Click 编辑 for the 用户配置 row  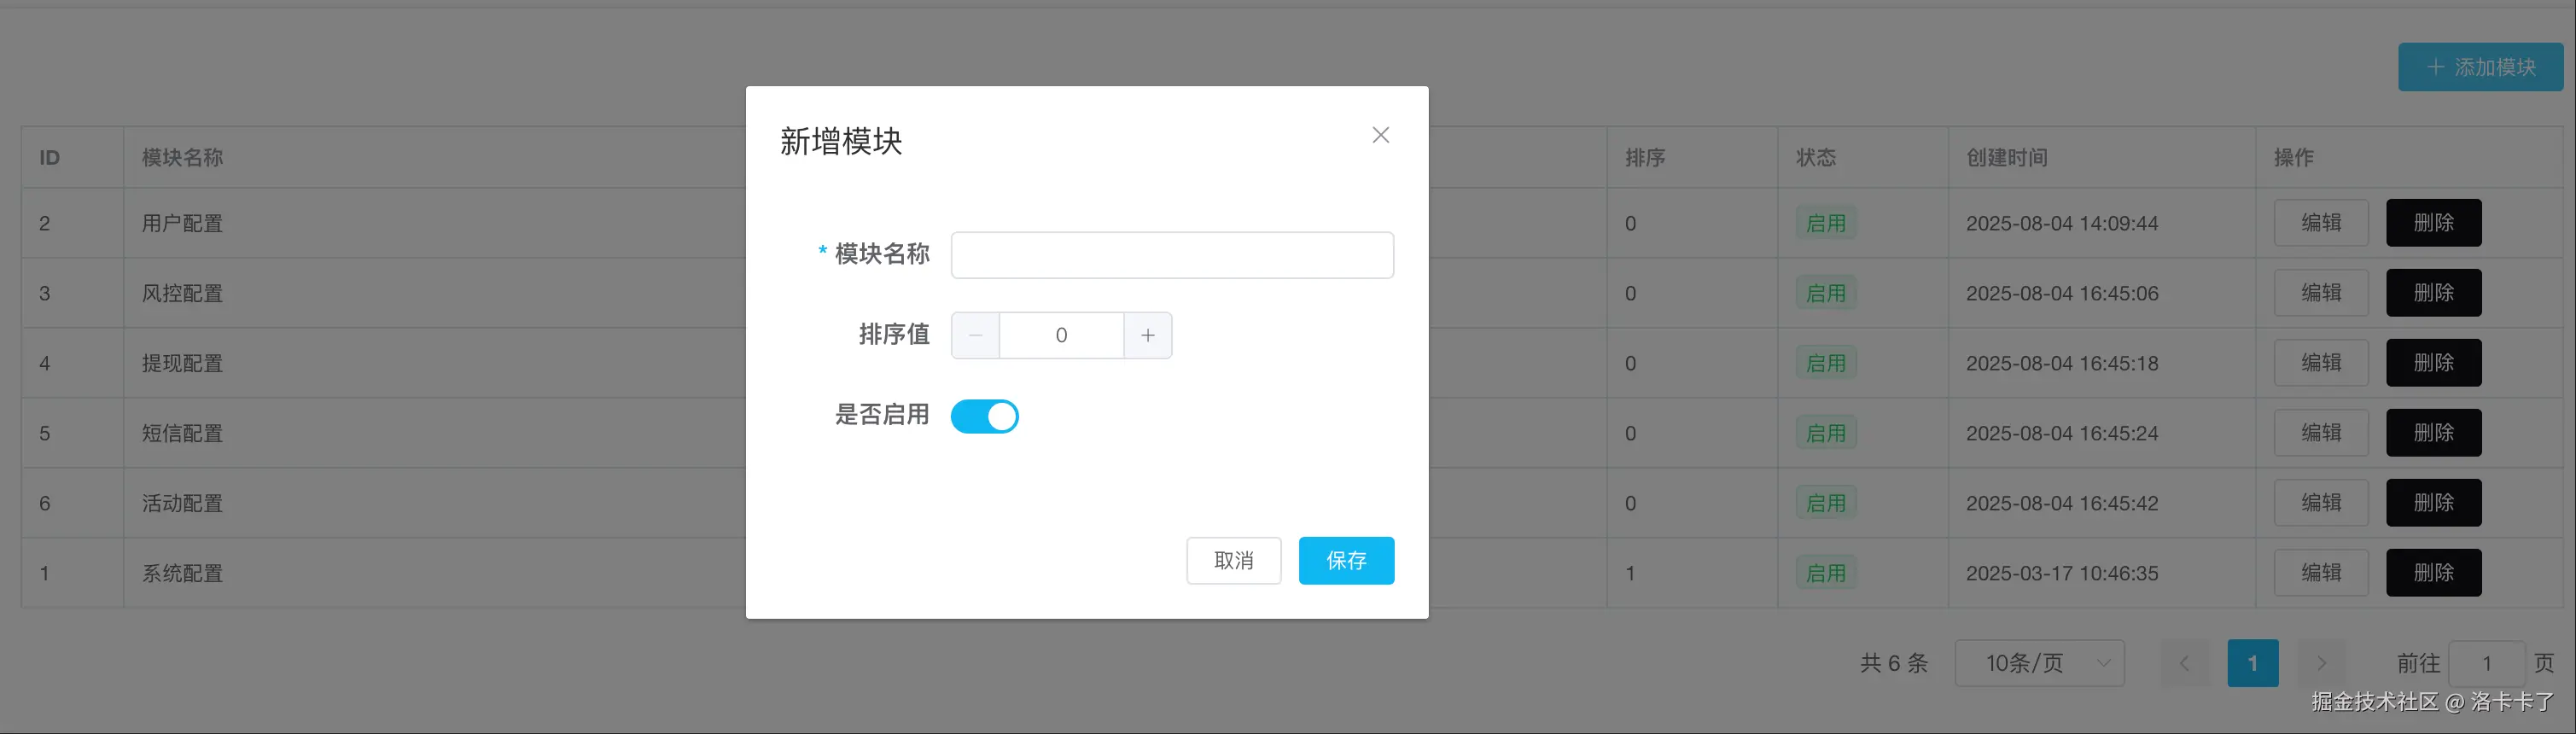click(2320, 223)
